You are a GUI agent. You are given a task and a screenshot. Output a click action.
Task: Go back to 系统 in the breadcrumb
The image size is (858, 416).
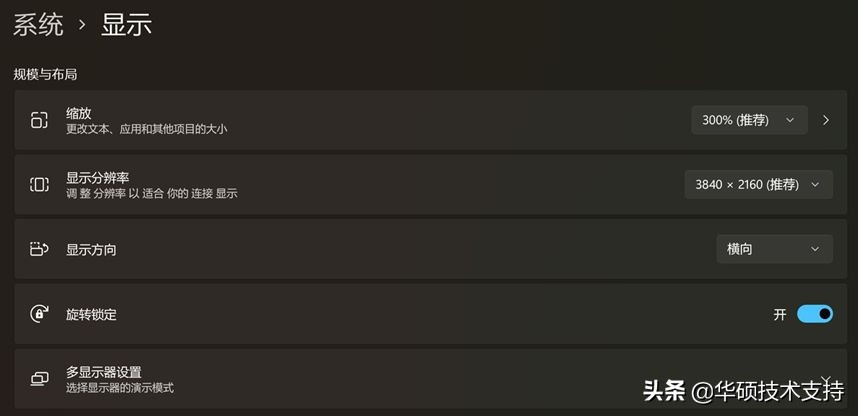point(38,25)
